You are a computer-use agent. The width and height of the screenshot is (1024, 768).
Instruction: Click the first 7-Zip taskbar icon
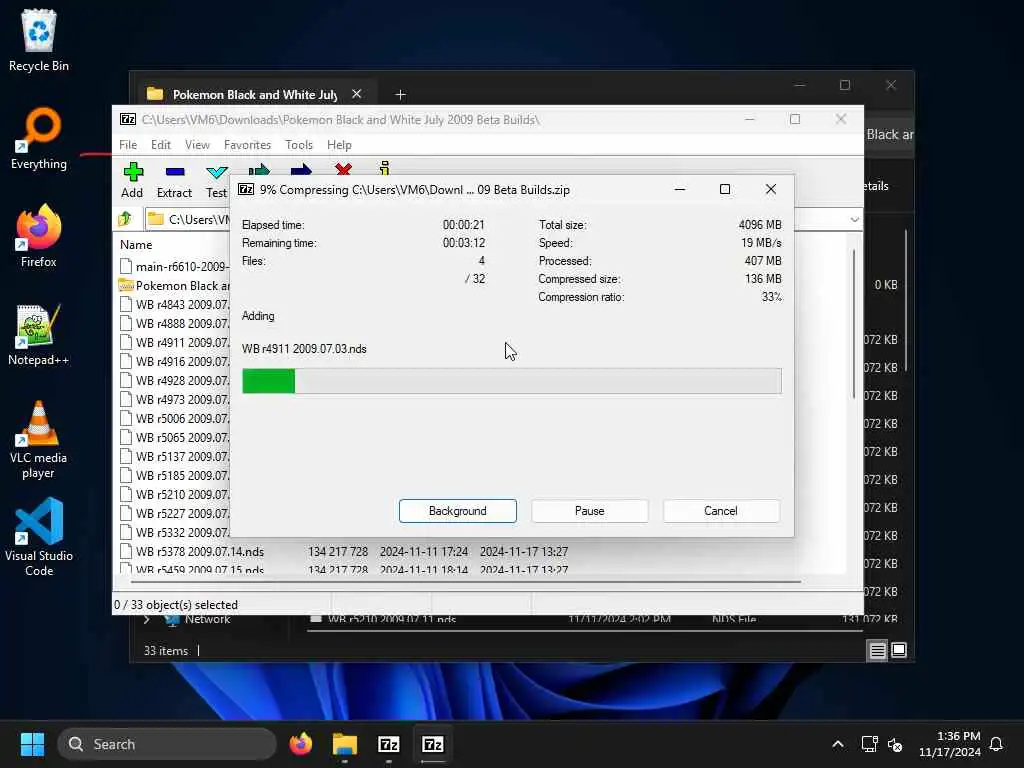(x=389, y=744)
